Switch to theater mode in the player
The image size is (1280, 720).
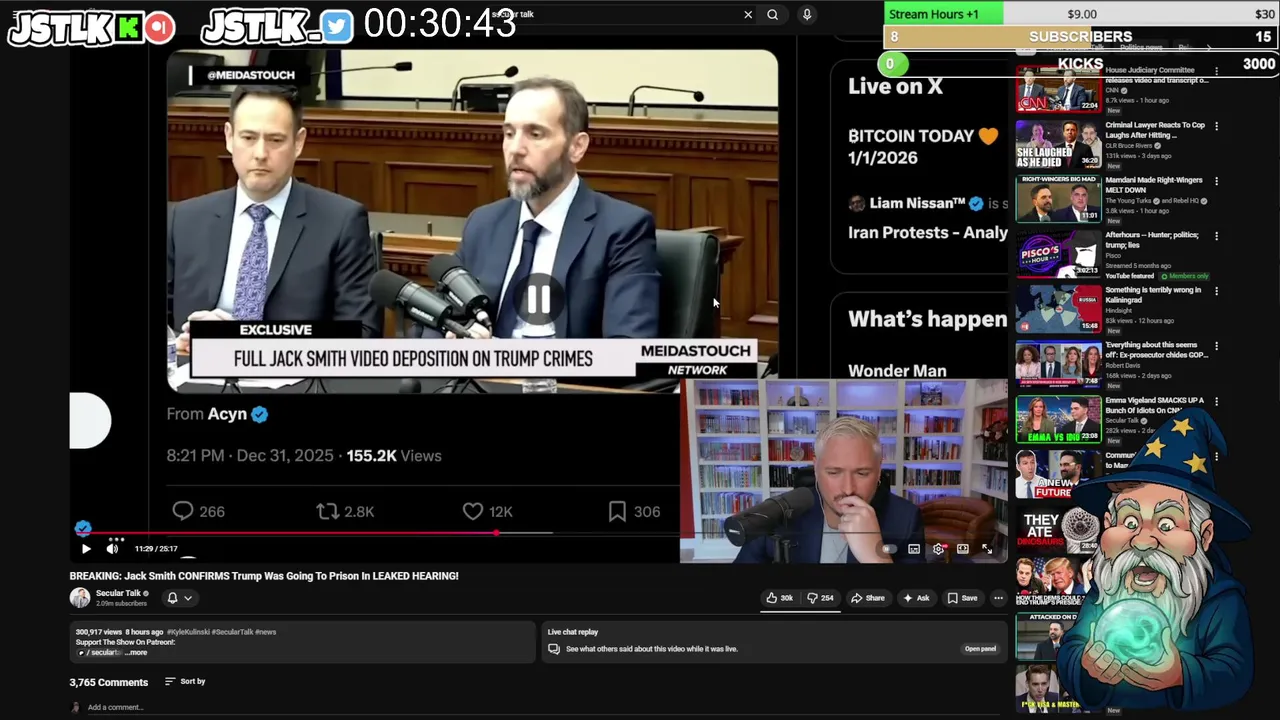click(x=963, y=549)
